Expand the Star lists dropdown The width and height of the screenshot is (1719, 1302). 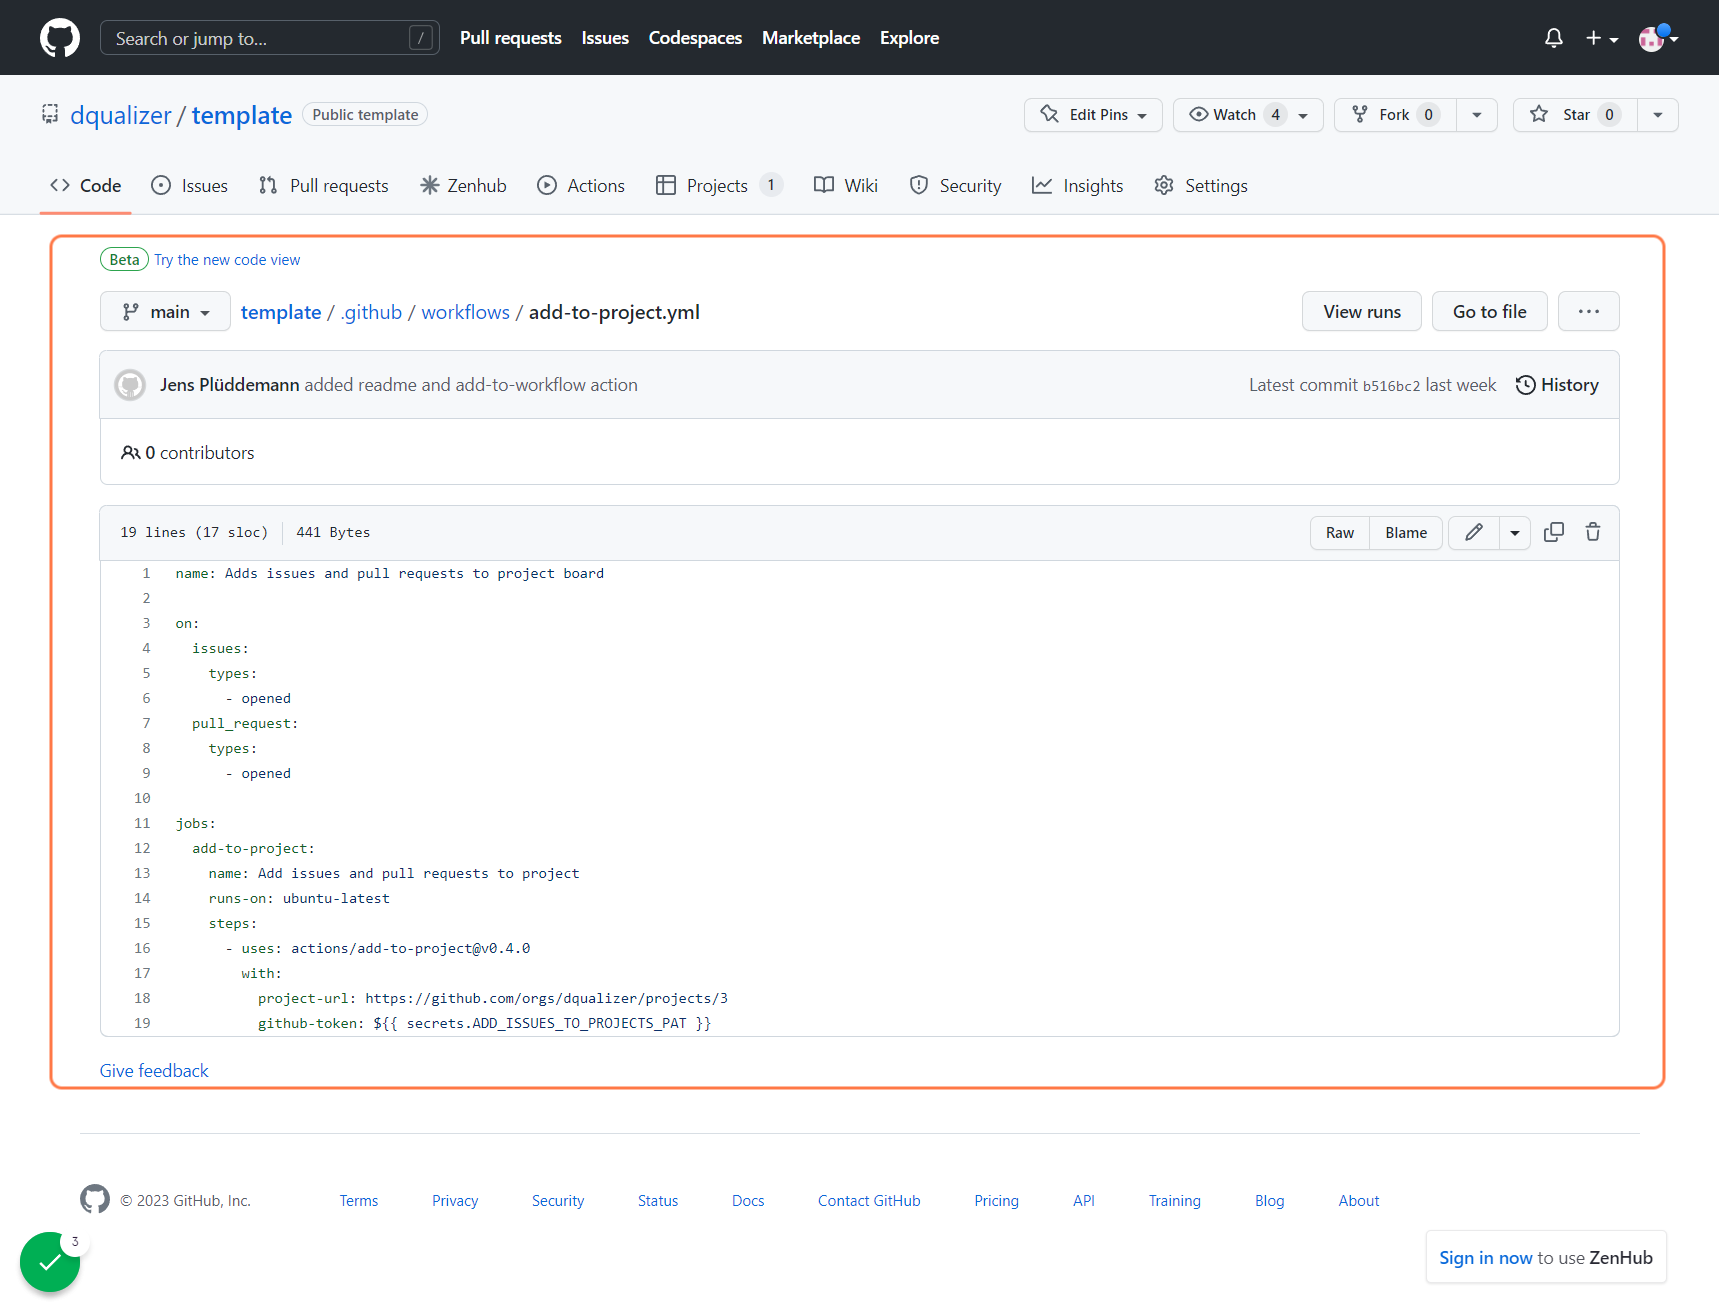tap(1658, 115)
